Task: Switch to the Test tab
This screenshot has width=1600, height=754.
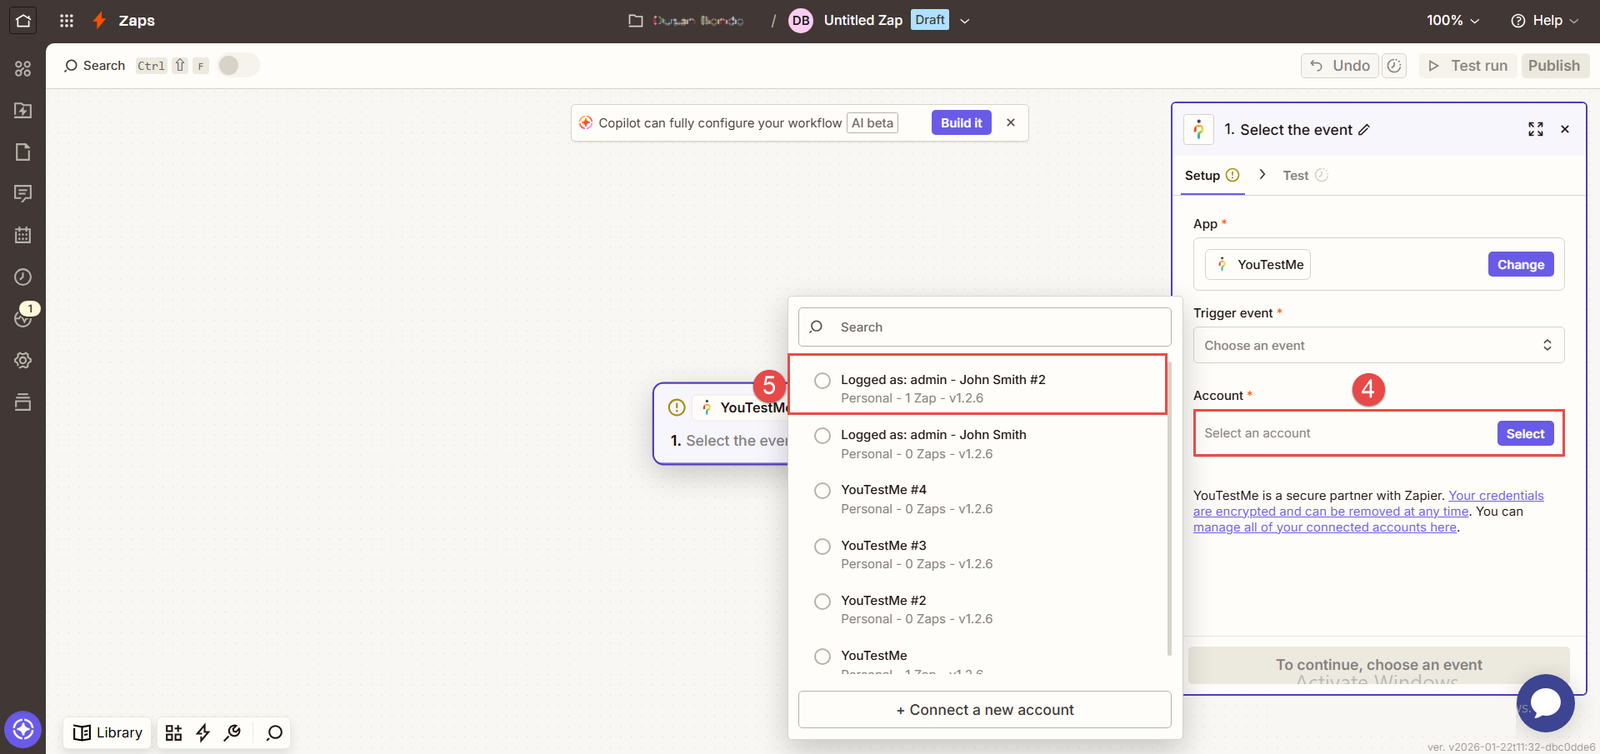Action: (1296, 175)
